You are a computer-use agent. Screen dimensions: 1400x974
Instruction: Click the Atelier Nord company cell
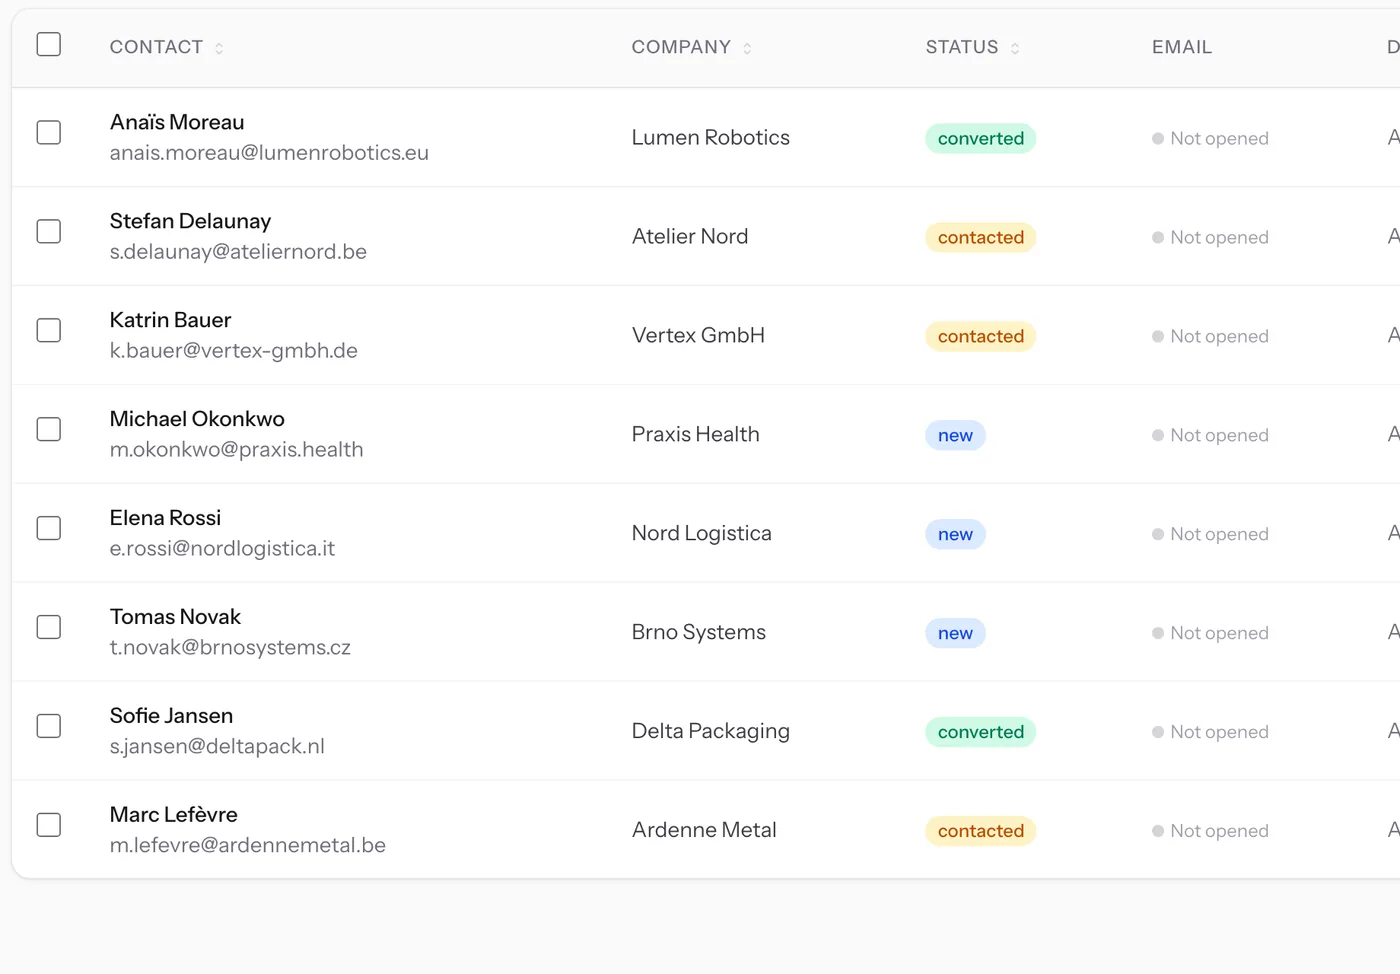690,236
